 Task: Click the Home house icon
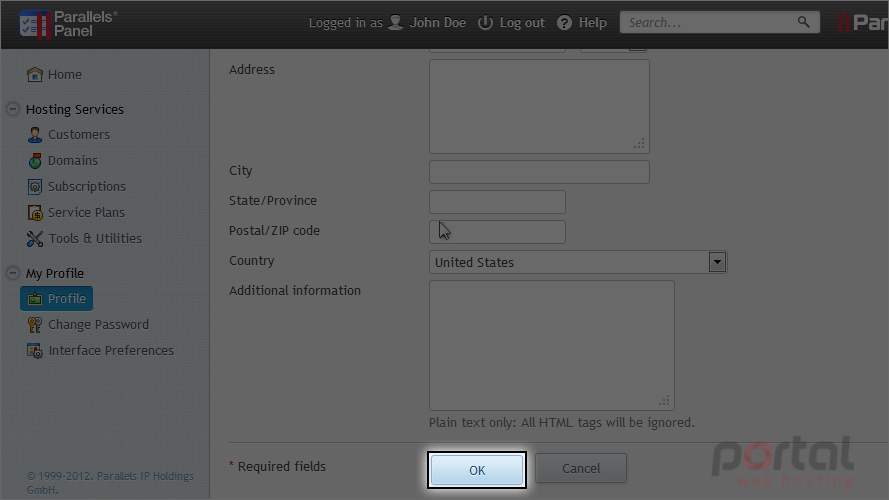[35, 74]
